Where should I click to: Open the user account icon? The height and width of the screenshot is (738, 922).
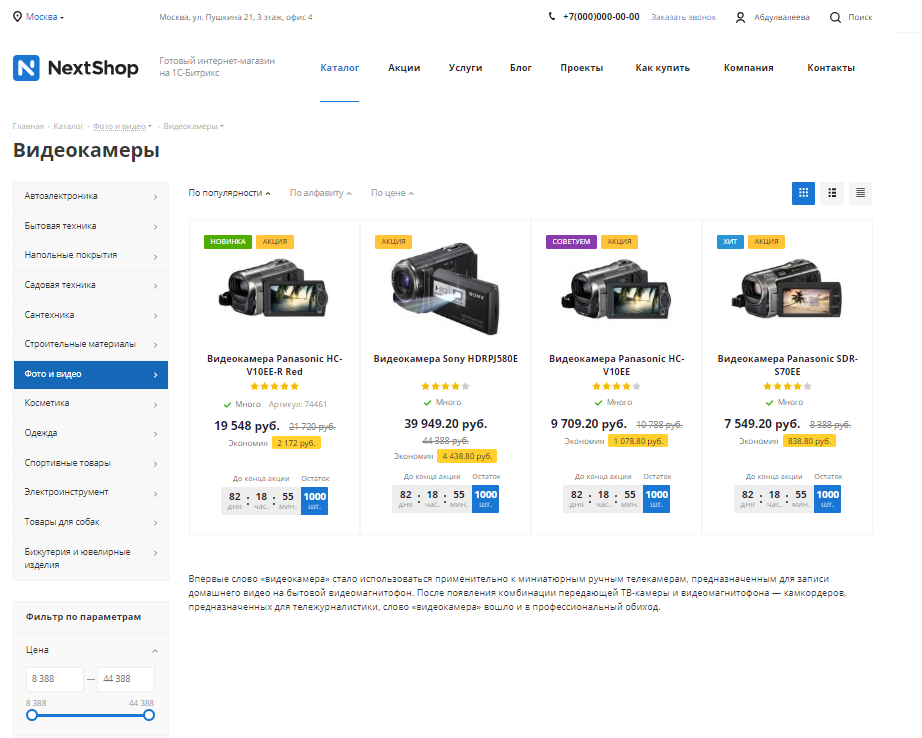(740, 18)
